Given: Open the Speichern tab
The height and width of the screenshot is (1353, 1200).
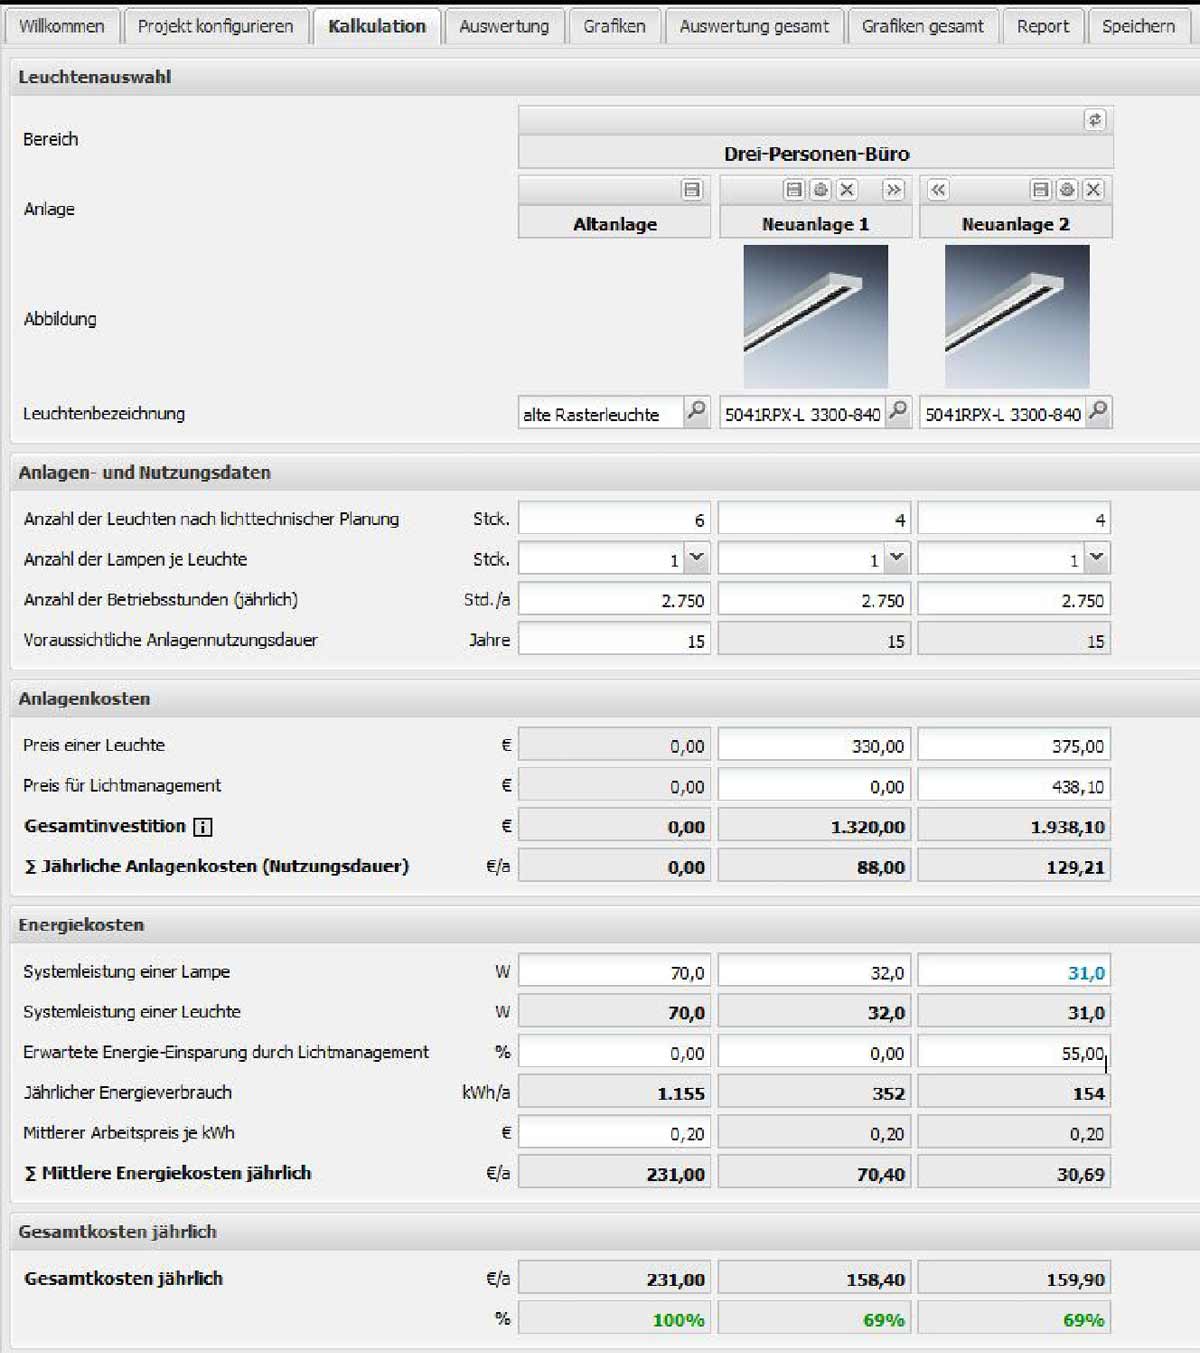Looking at the screenshot, I should click(1139, 26).
